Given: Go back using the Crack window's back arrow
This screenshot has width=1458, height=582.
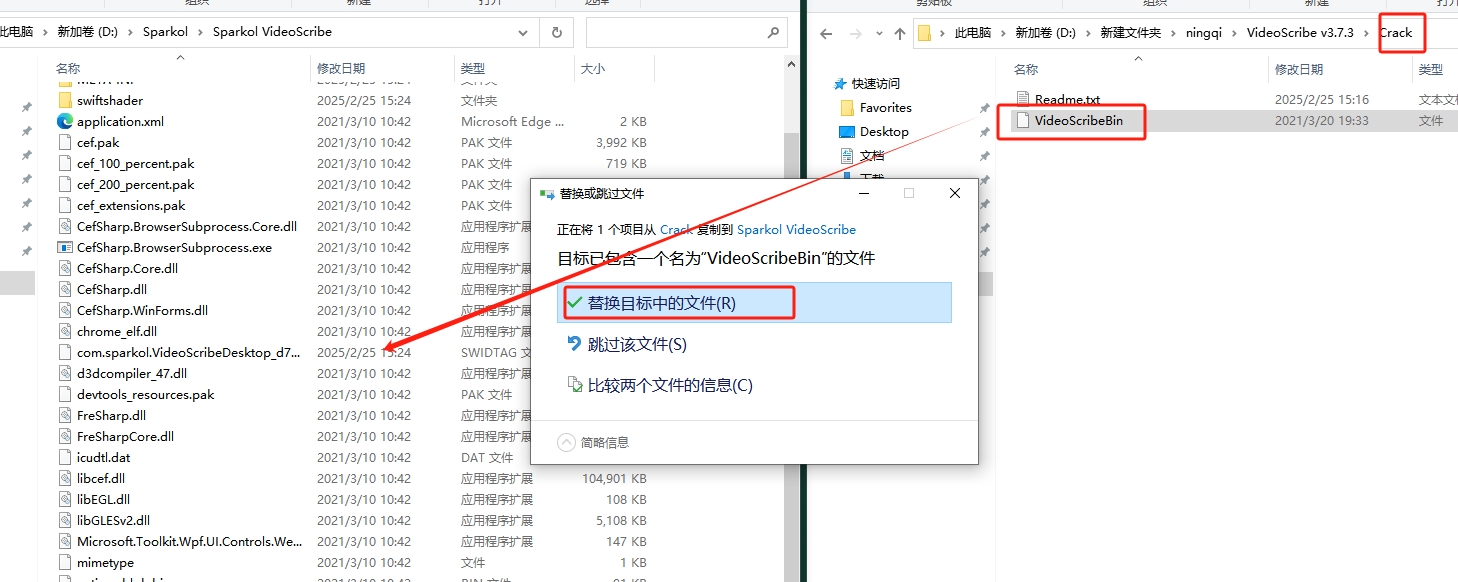Looking at the screenshot, I should (825, 33).
